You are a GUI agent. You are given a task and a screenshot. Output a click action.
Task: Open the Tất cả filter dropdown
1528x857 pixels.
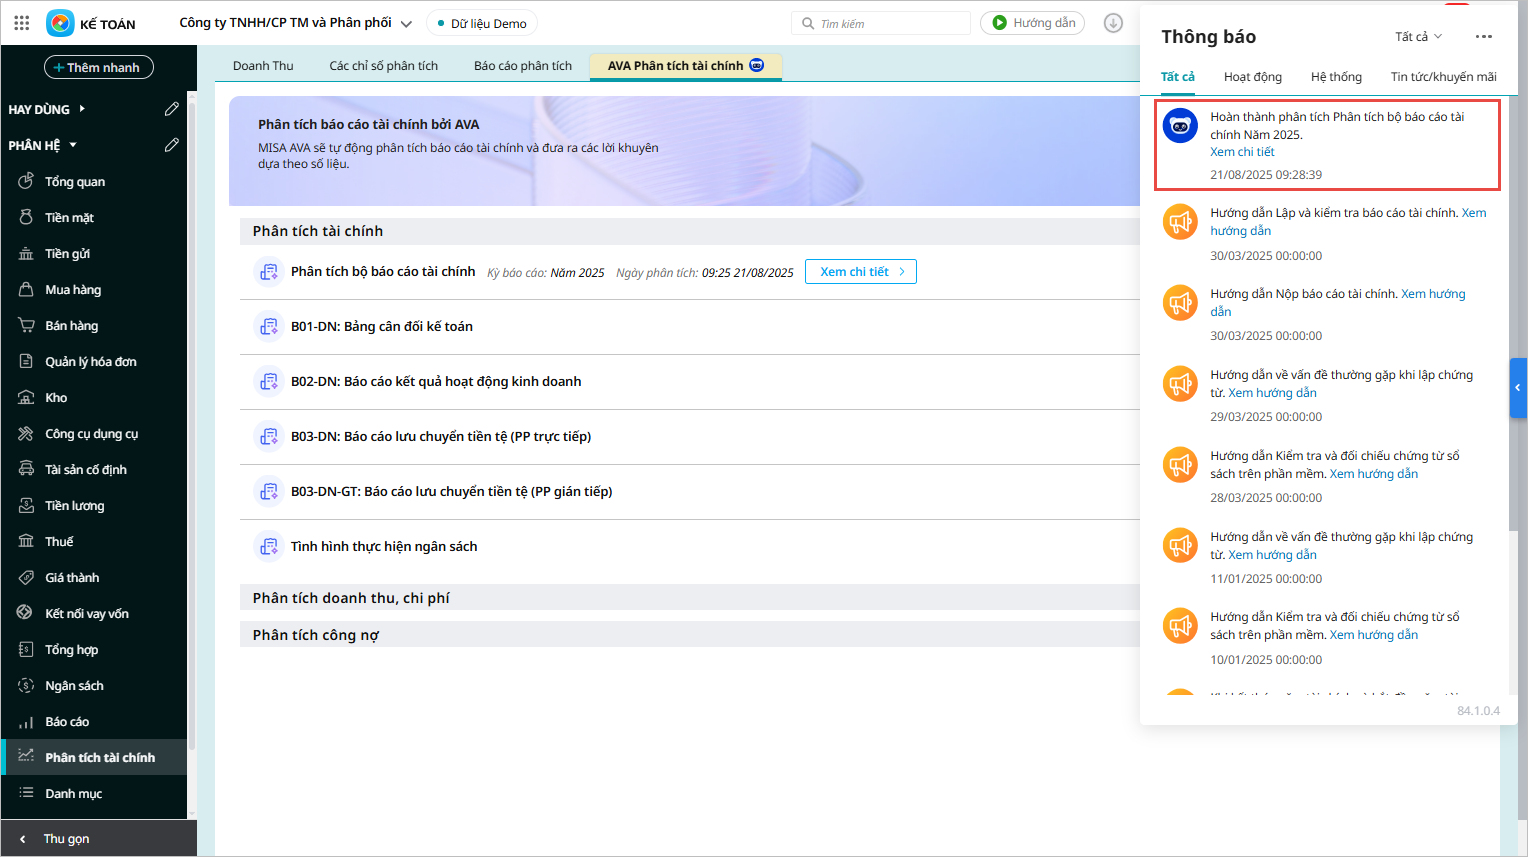click(1418, 37)
